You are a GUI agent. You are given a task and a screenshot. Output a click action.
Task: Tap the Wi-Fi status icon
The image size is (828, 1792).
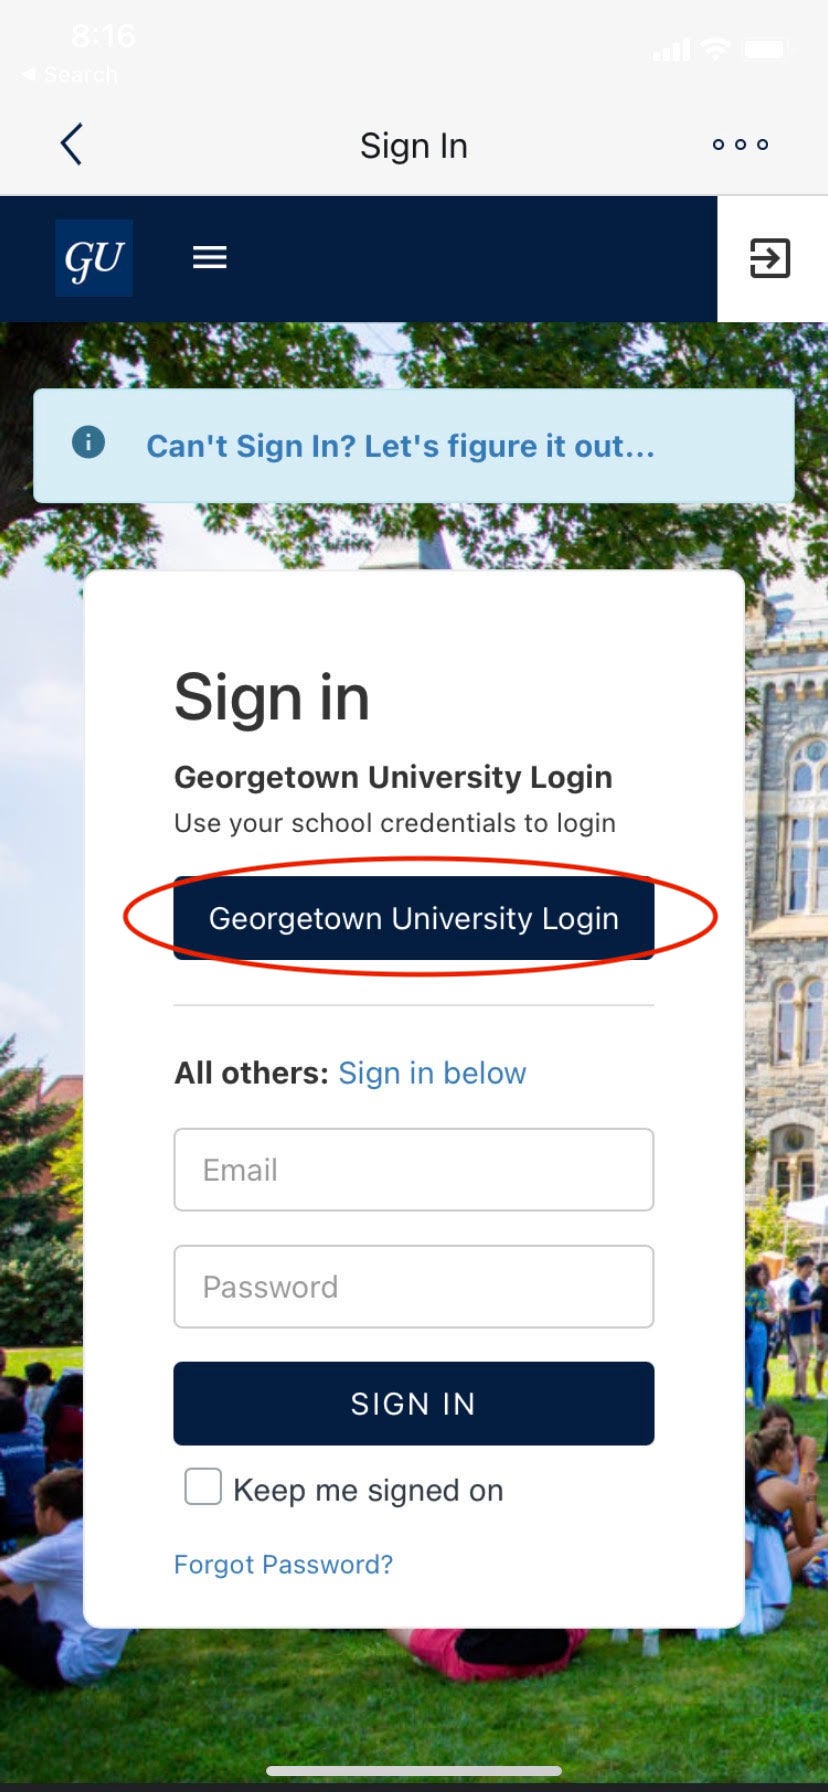point(716,49)
